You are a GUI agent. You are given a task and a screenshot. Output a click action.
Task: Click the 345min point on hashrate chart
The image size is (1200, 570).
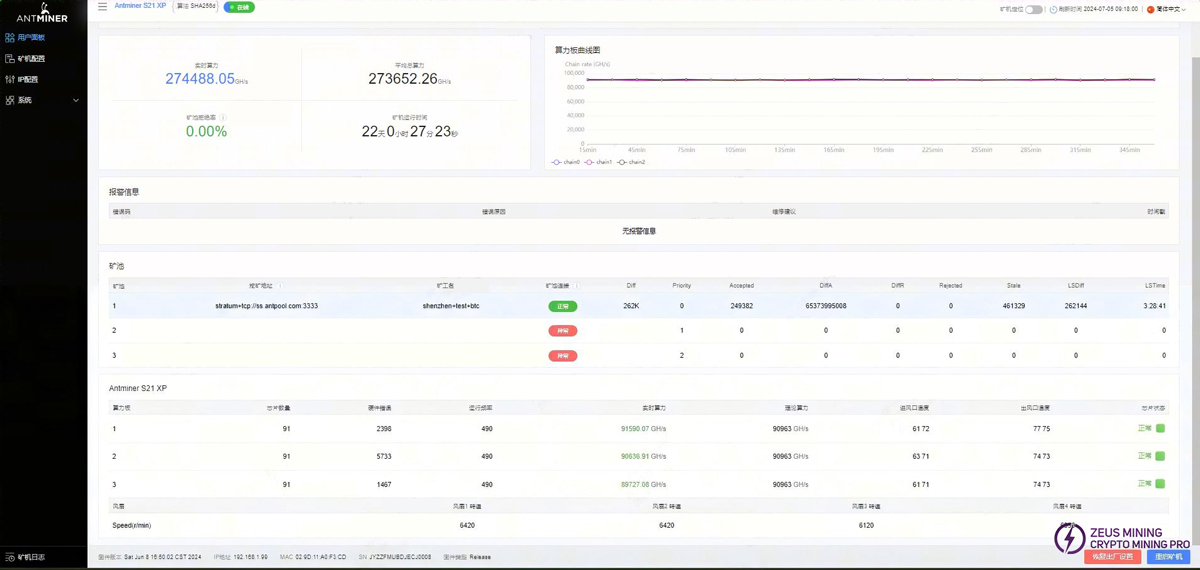(x=1129, y=80)
